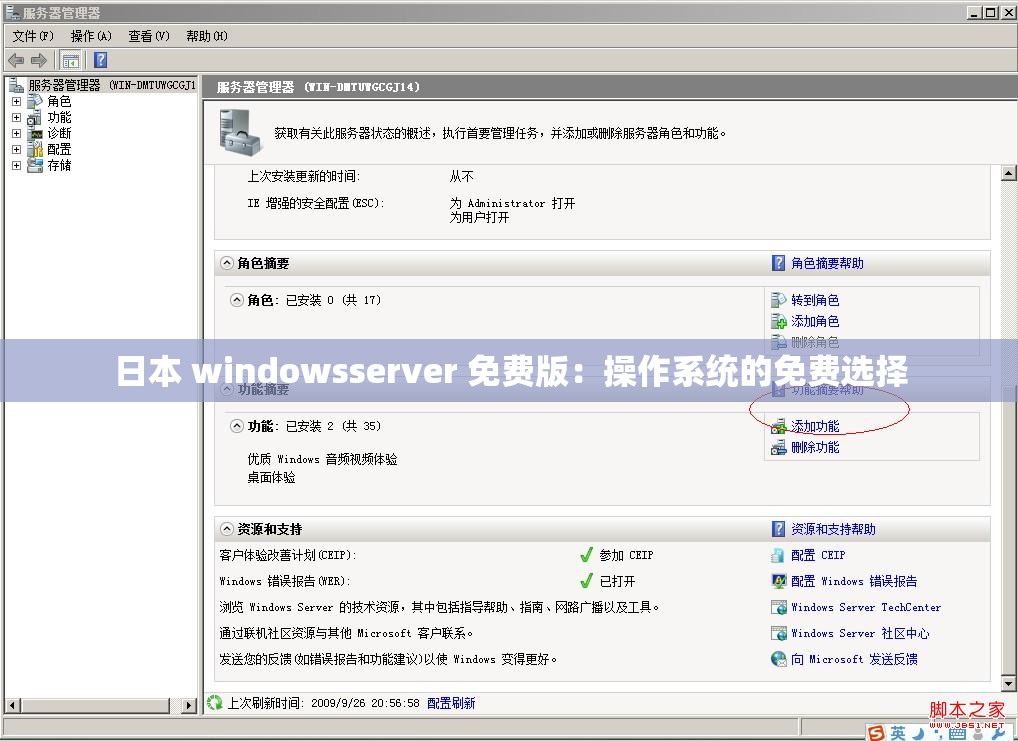Click the 删除功能 link

tap(815, 447)
